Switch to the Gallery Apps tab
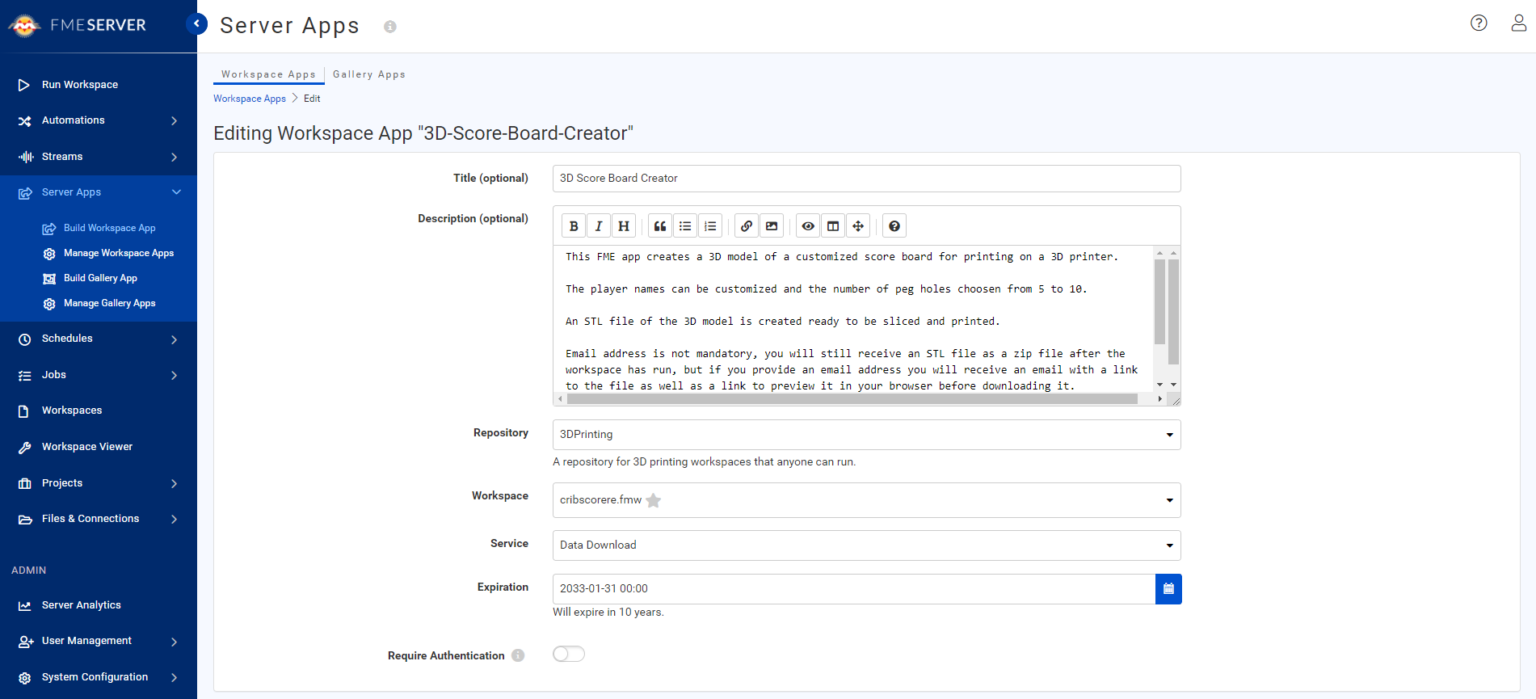The image size is (1536, 699). point(369,74)
